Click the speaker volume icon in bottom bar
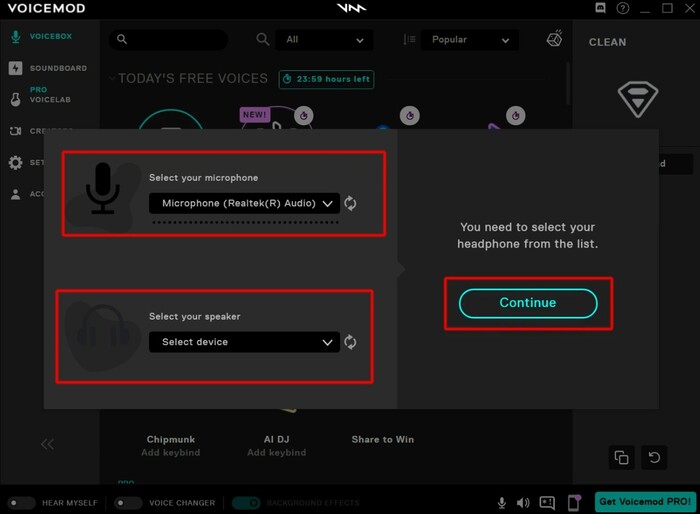 [523, 502]
